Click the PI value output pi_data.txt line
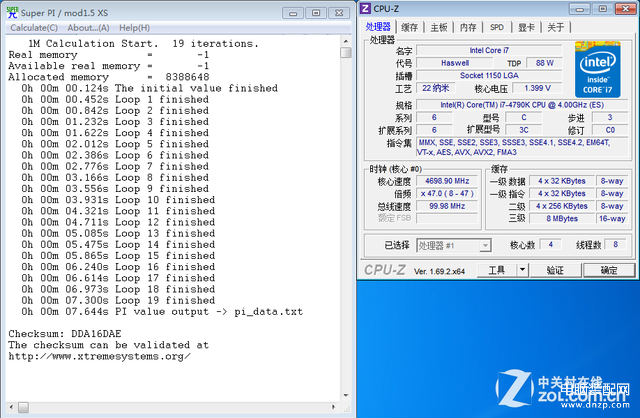Screen dimensions: 640x418 [x=162, y=312]
